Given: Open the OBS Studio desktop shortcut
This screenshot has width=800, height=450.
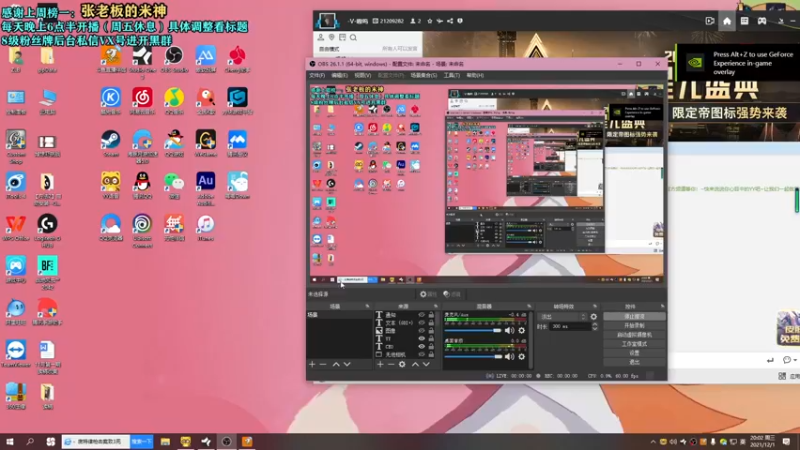Looking at the screenshot, I should tap(173, 56).
